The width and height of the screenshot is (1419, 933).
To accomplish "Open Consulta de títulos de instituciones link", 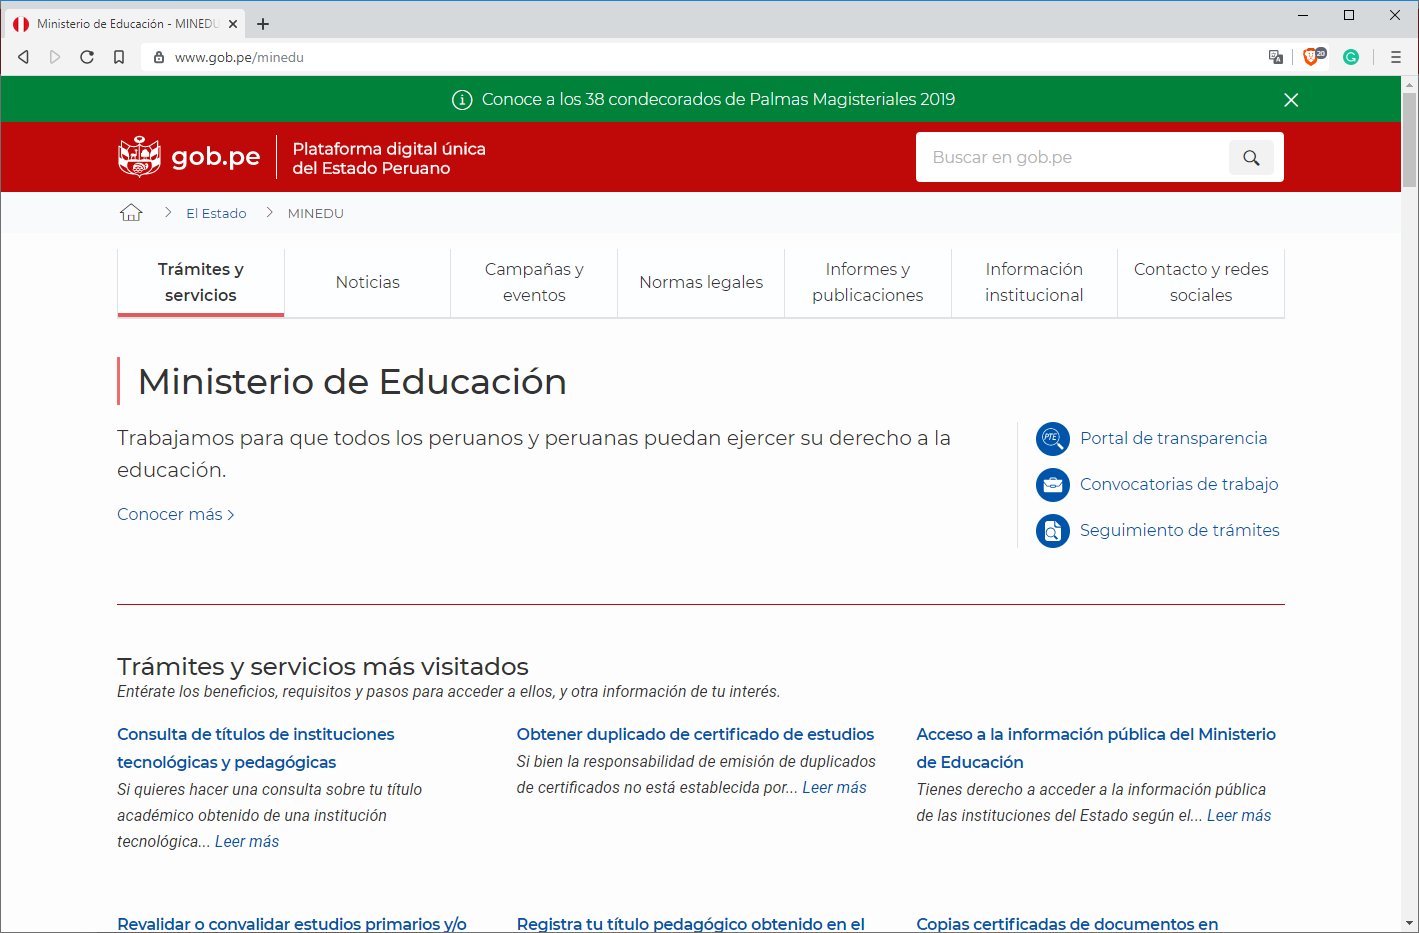I will (x=256, y=748).
